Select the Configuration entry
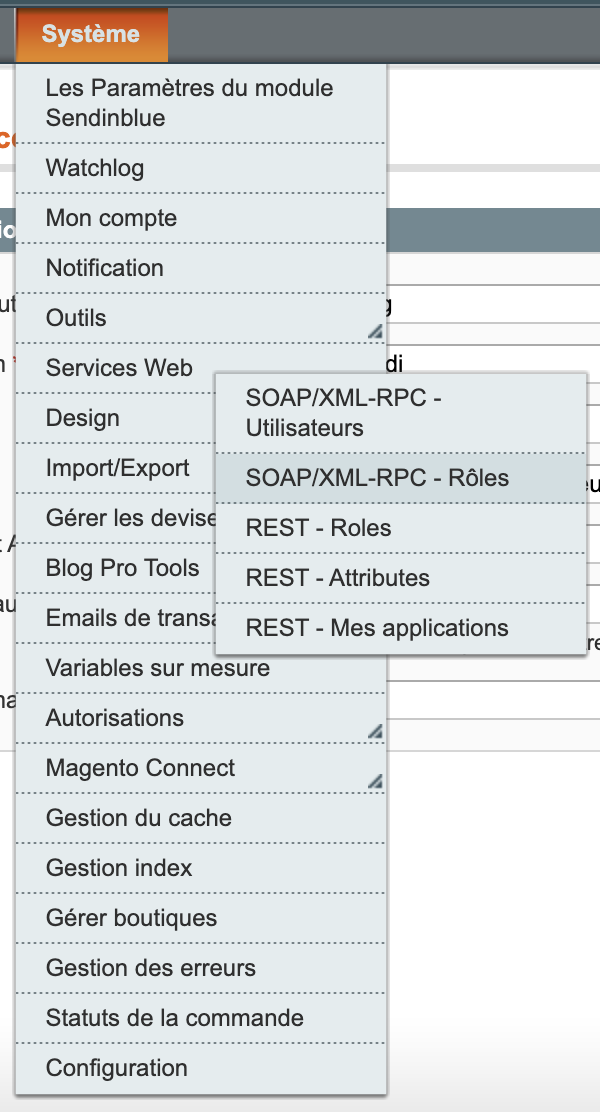The image size is (600, 1112). (x=117, y=1068)
